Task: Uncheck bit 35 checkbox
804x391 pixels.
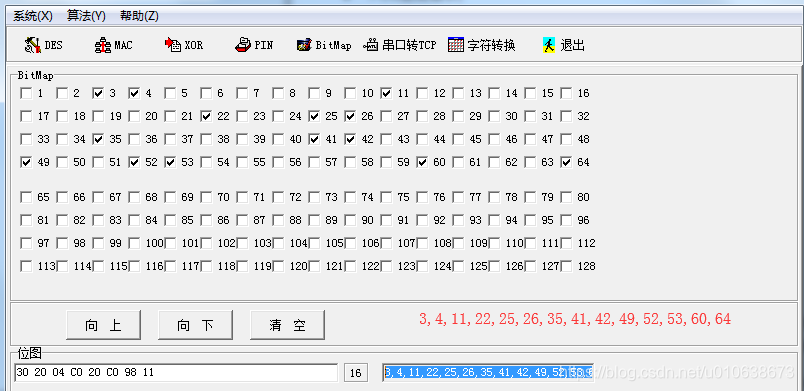Action: click(98, 139)
